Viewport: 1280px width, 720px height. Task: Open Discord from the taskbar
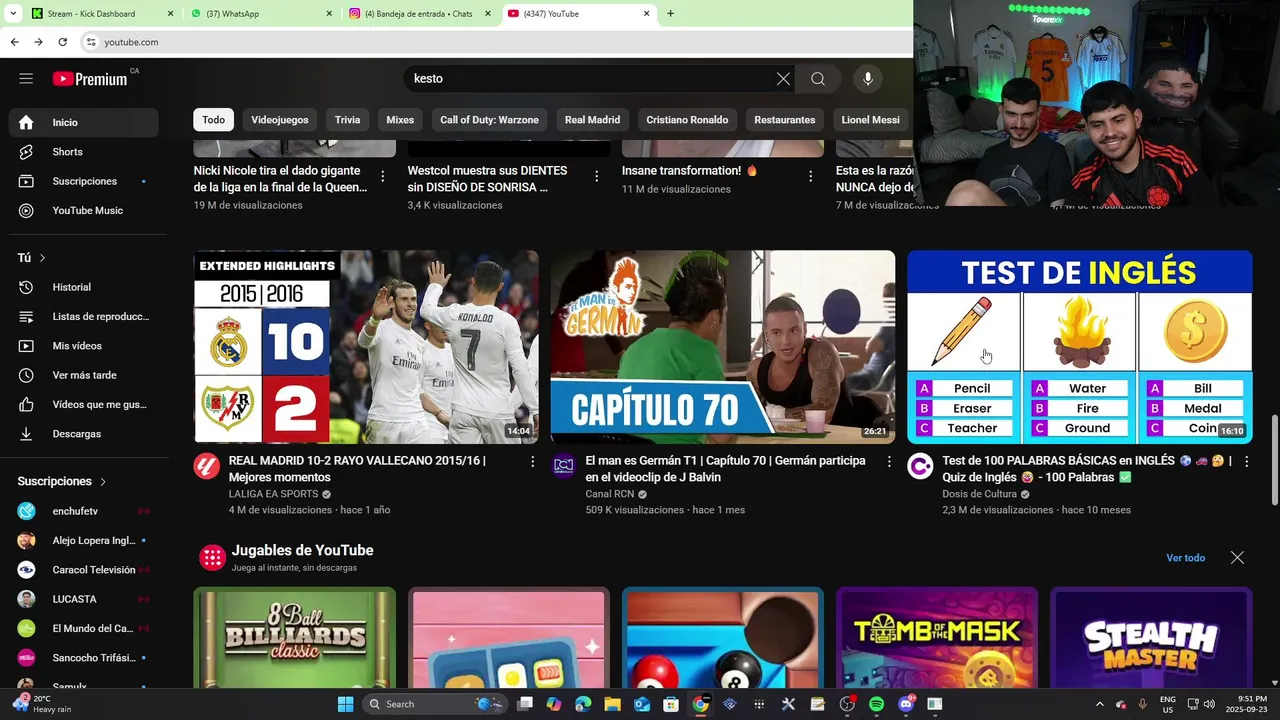pos(906,704)
